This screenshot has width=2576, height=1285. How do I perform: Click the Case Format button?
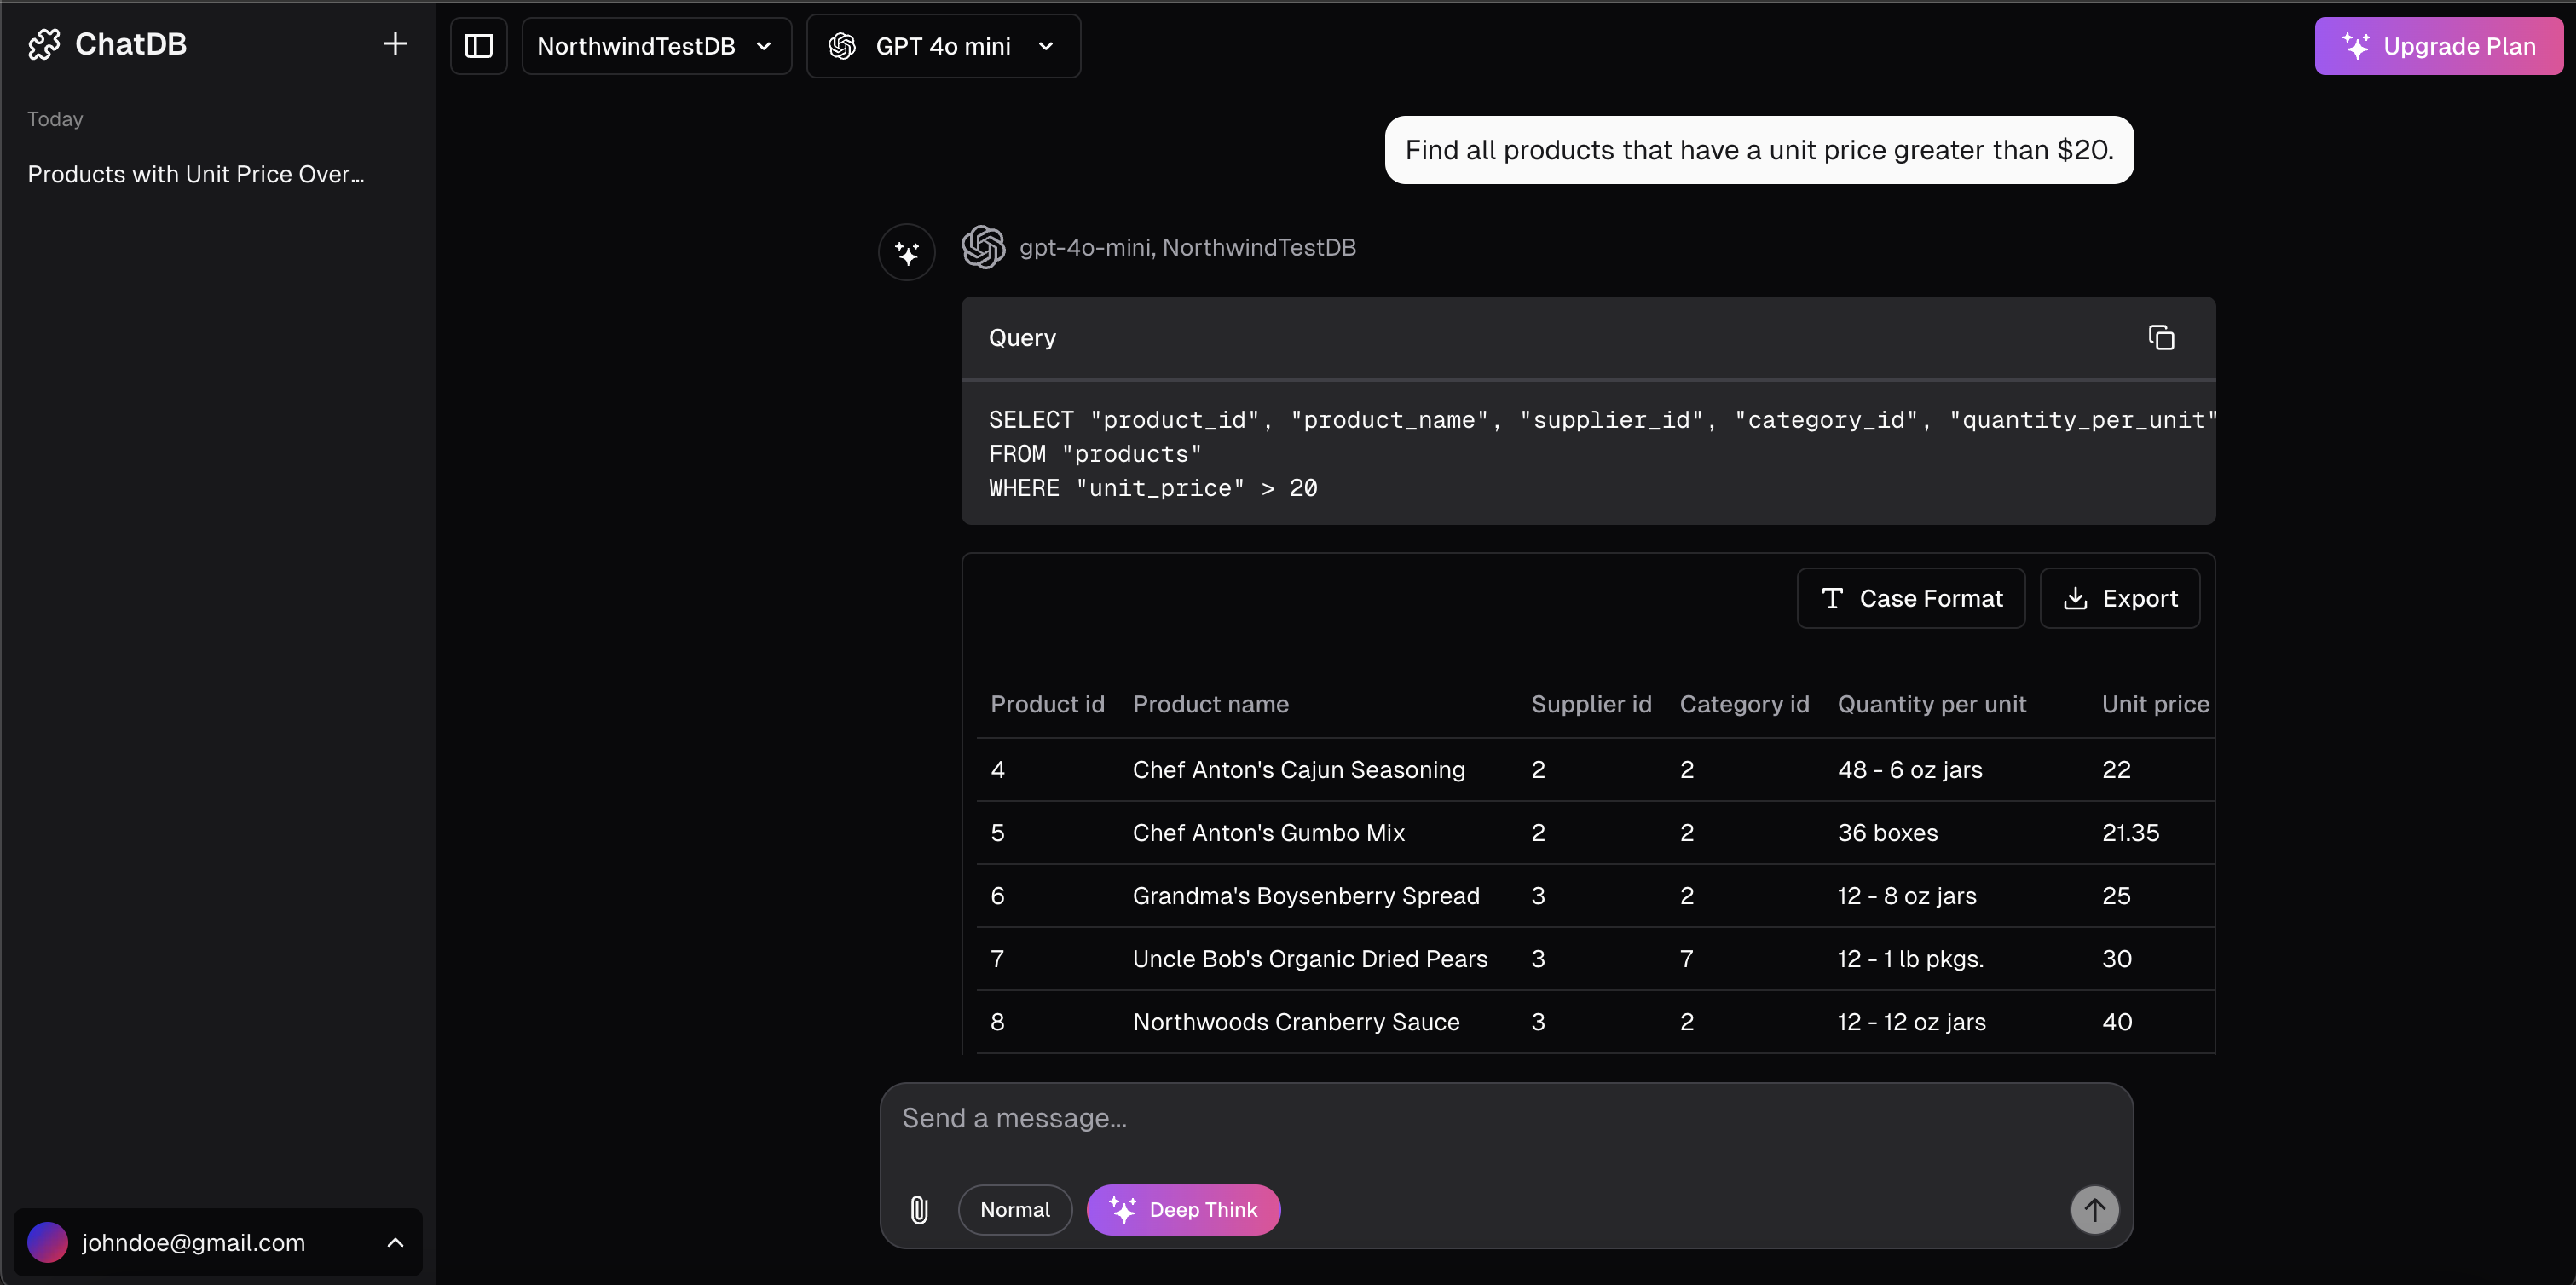(x=1910, y=598)
